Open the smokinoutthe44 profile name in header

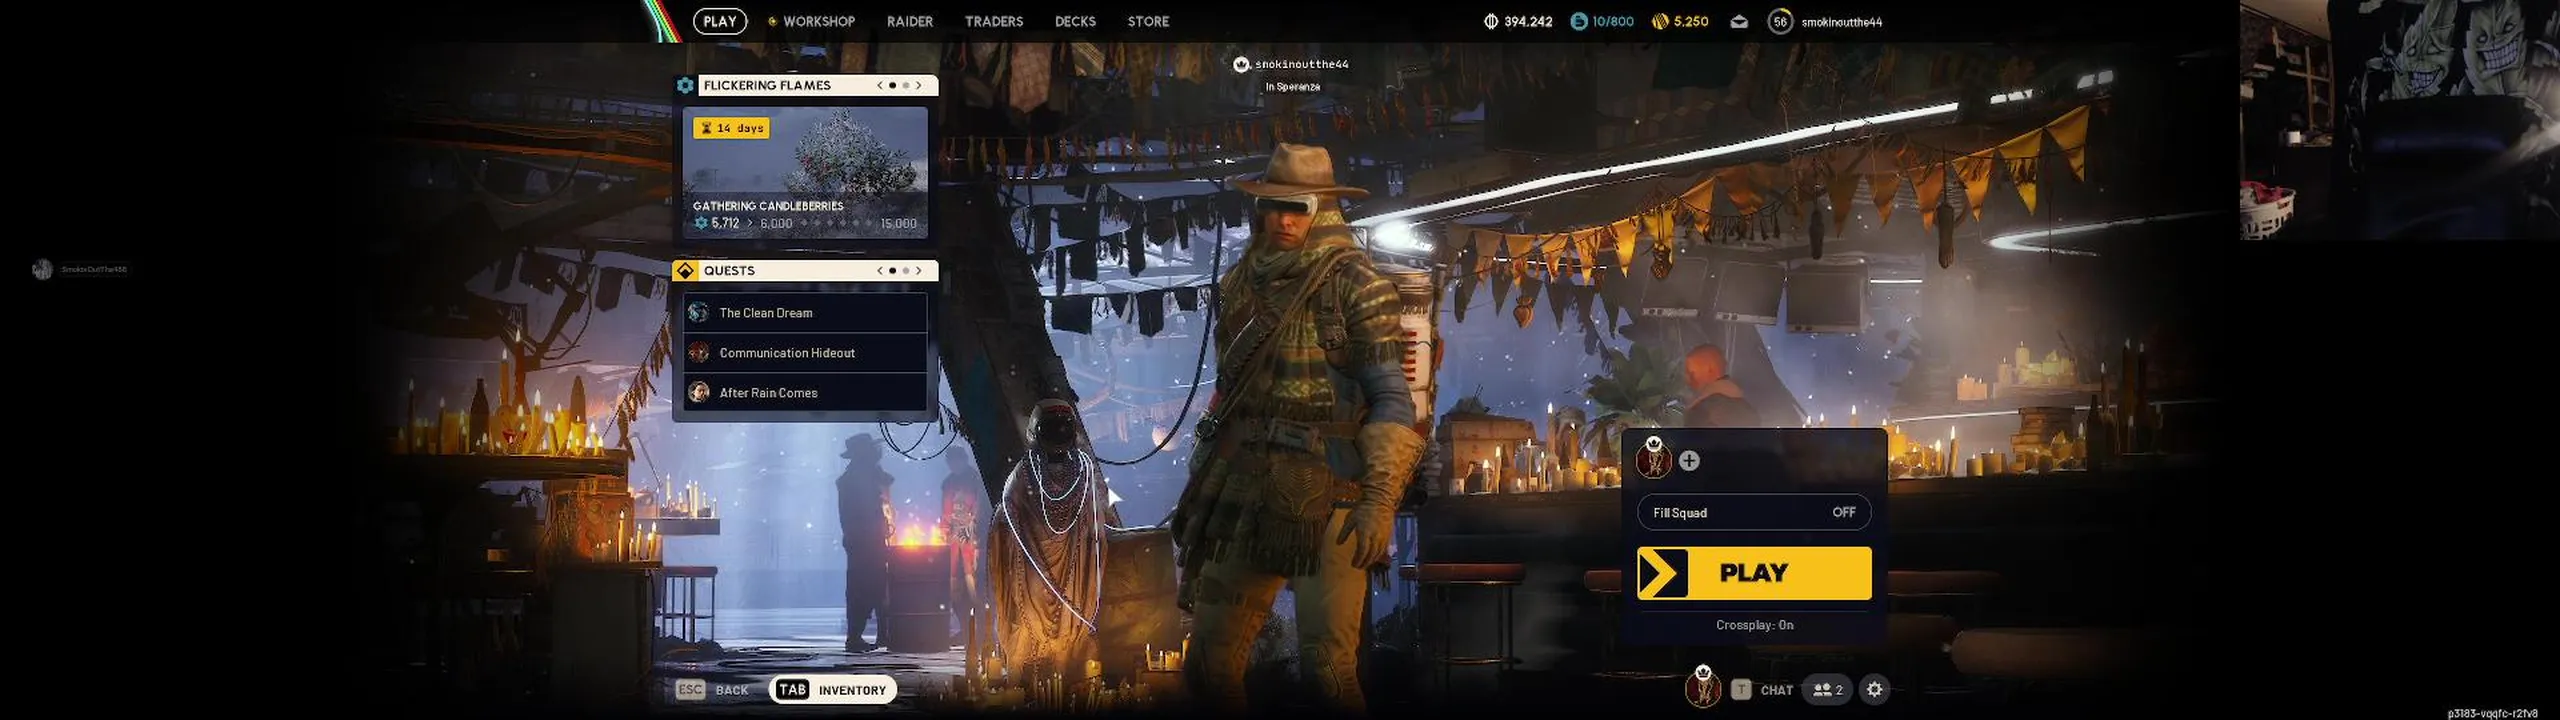pyautogui.click(x=1841, y=22)
